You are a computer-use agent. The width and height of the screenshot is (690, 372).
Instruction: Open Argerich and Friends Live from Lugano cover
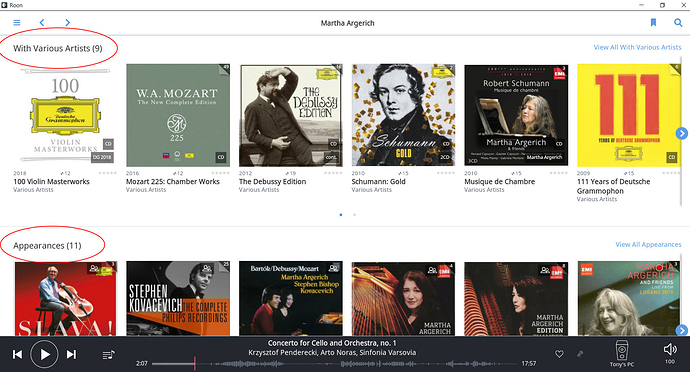pyautogui.click(x=629, y=298)
